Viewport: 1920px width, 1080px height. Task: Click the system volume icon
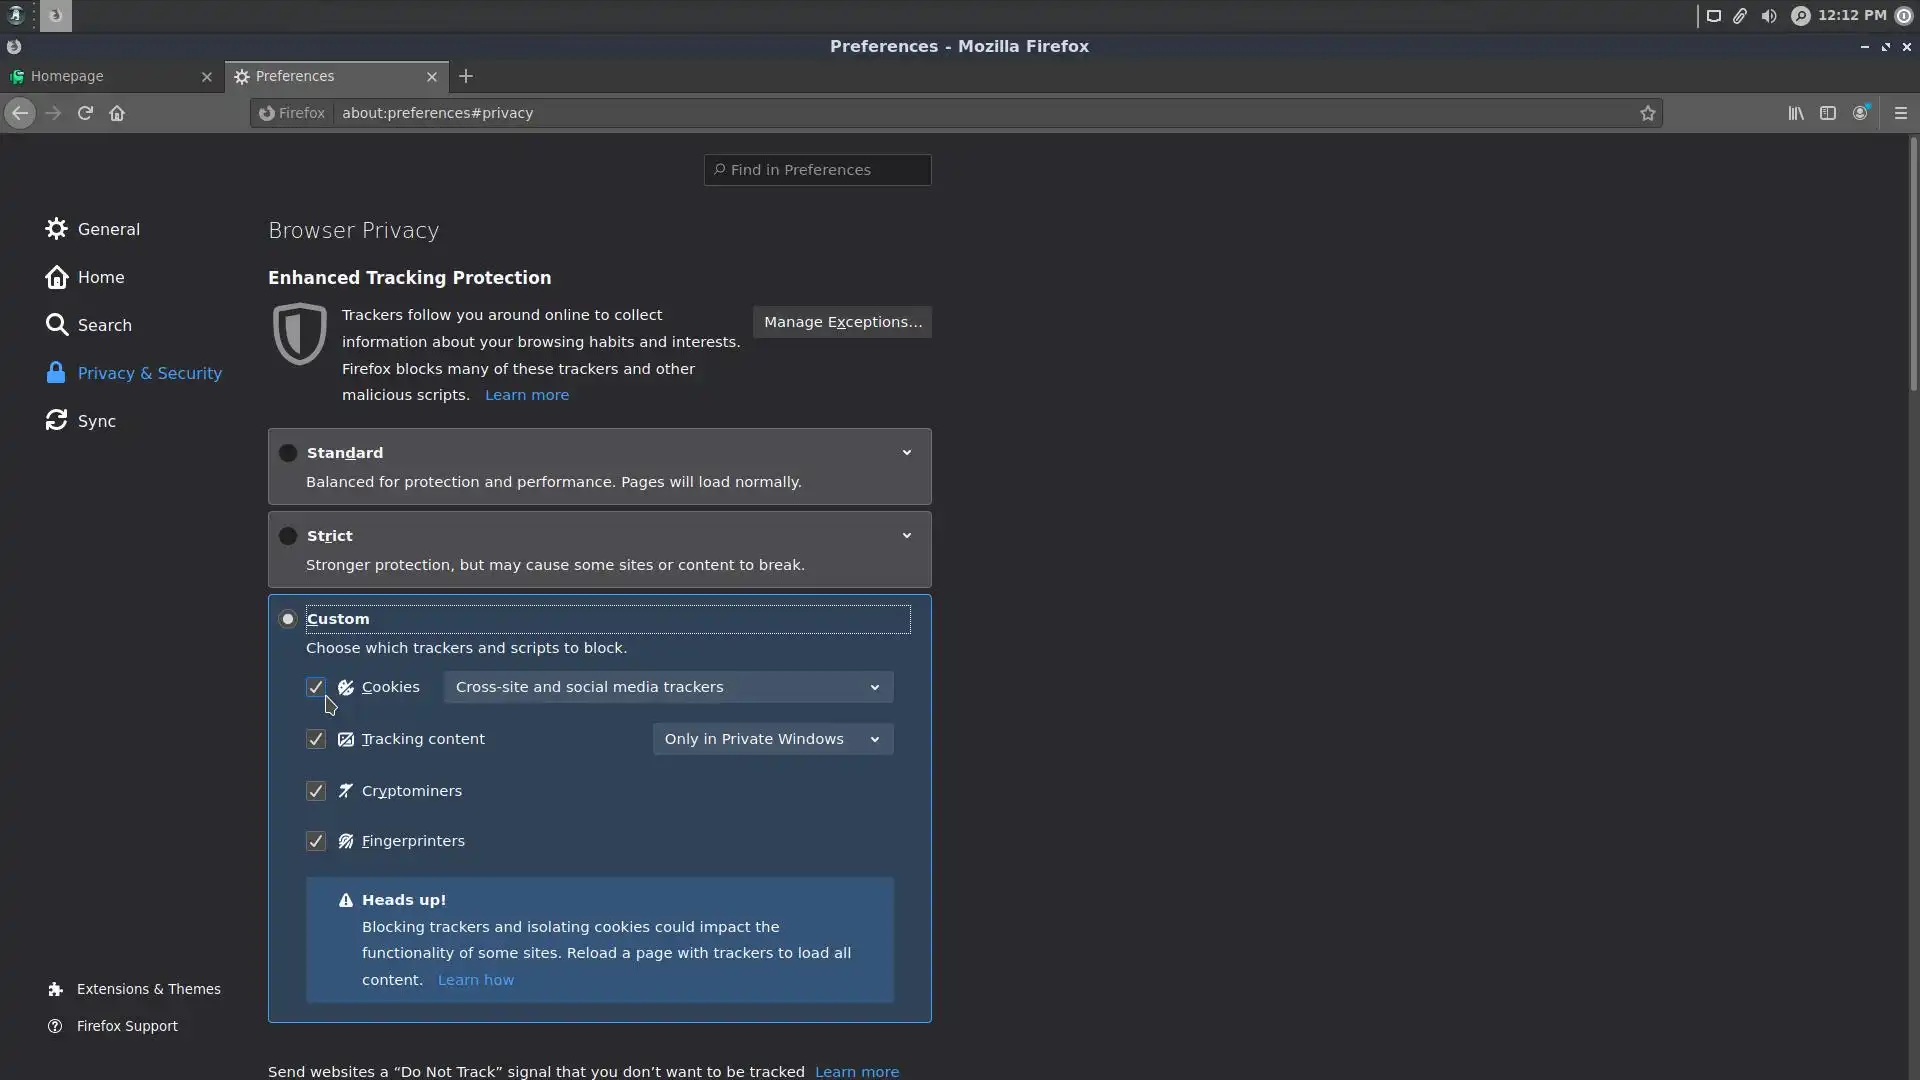[x=1769, y=16]
